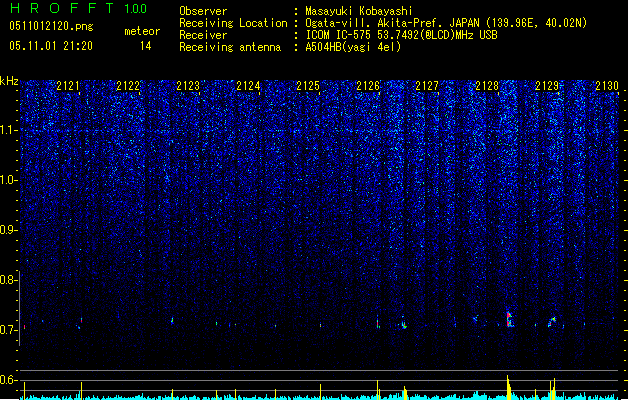The width and height of the screenshot is (629, 400).
Task: Click the tallest yellow signal peak near 2128
Action: tap(508, 387)
